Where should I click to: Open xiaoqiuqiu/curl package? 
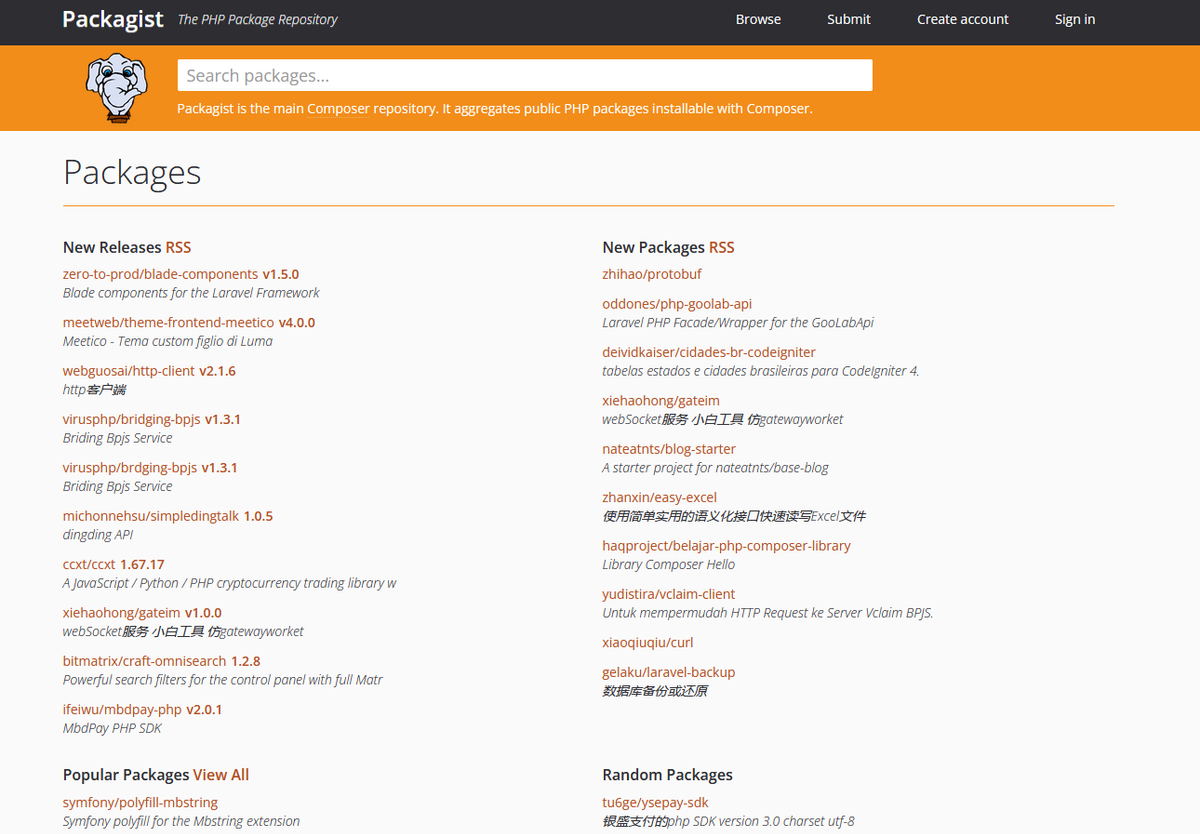648,642
